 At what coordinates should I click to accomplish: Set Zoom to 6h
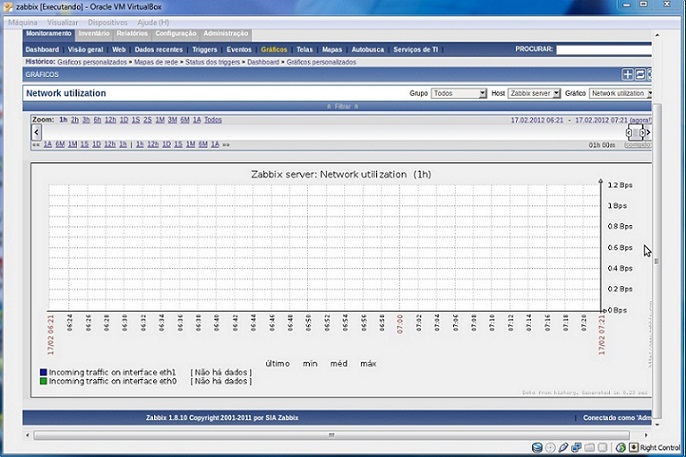[x=97, y=120]
